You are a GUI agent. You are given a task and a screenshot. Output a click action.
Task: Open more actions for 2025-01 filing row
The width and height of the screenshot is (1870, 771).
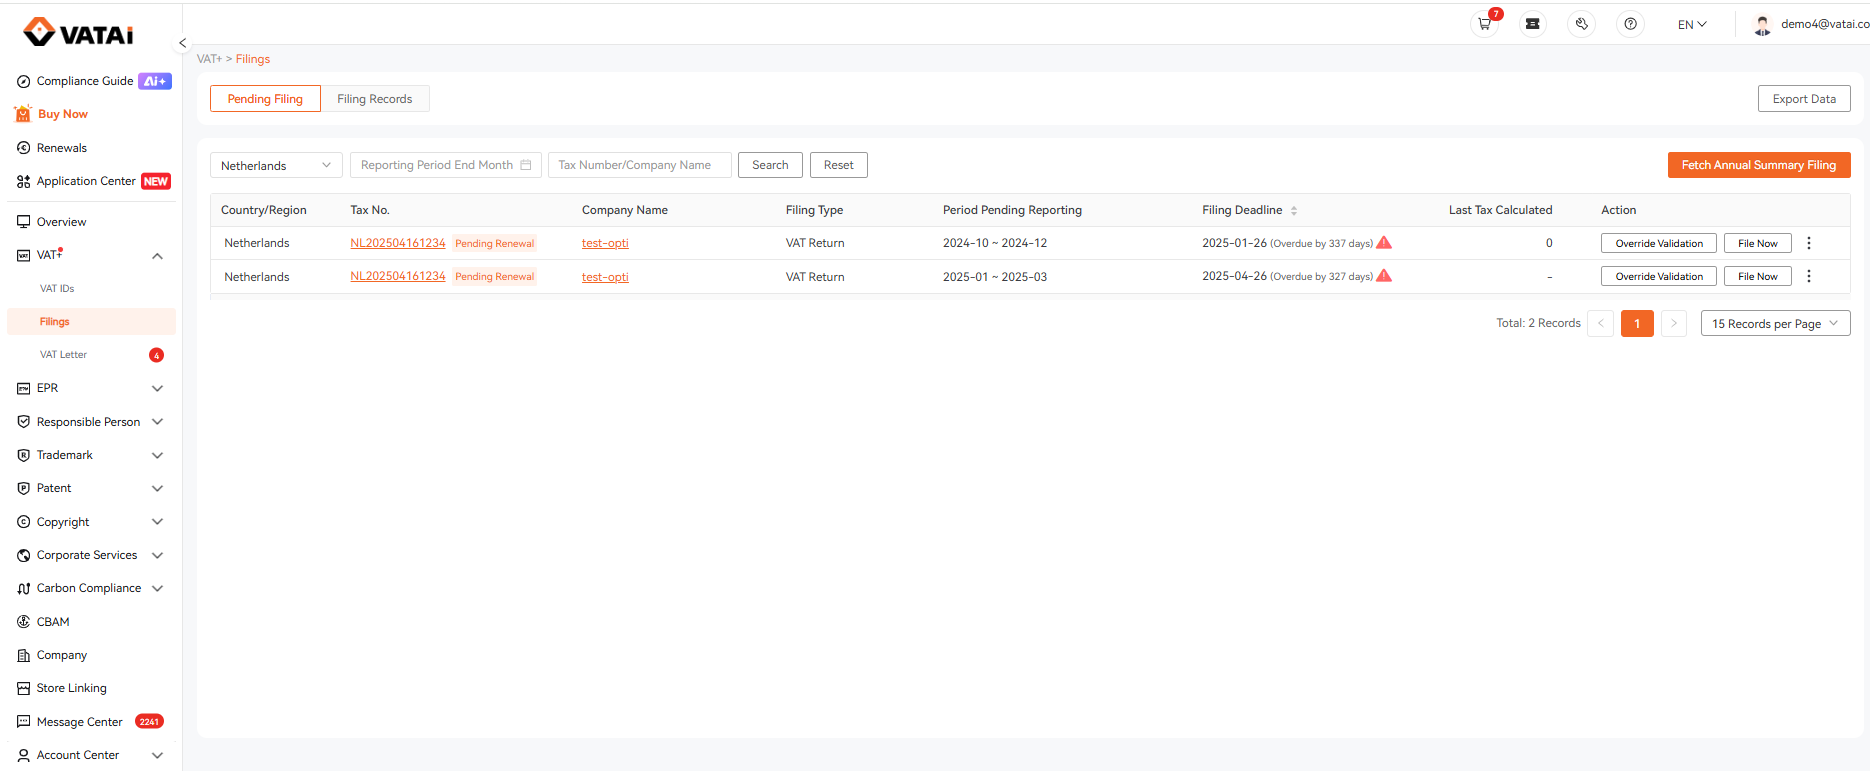click(1809, 276)
